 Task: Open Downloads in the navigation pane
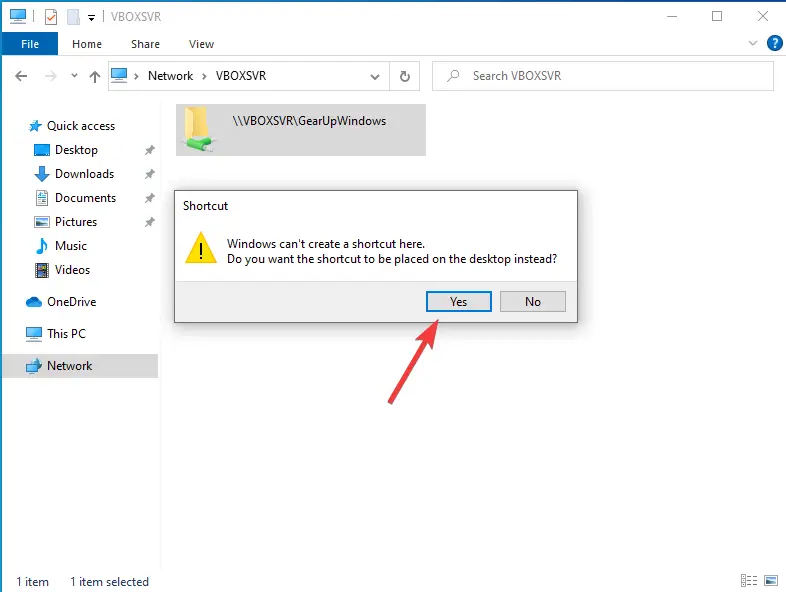click(x=85, y=174)
